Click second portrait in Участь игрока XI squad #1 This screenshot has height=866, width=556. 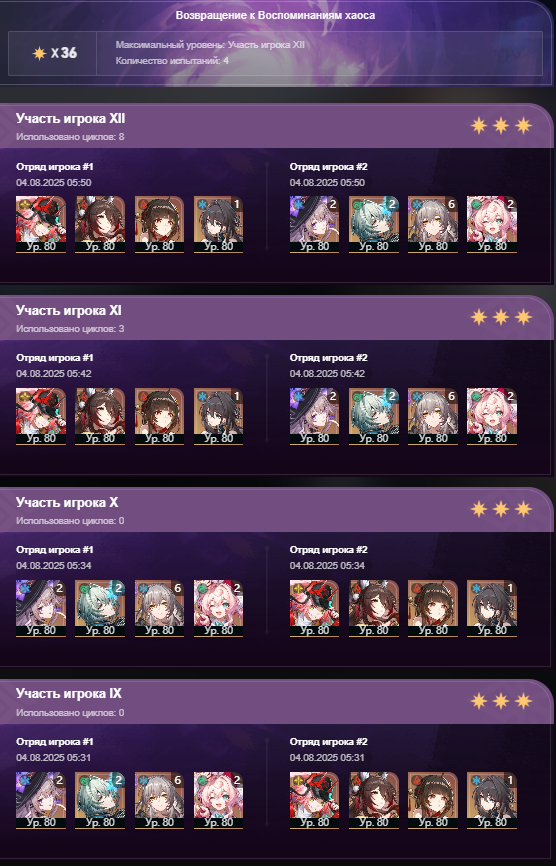[100, 416]
